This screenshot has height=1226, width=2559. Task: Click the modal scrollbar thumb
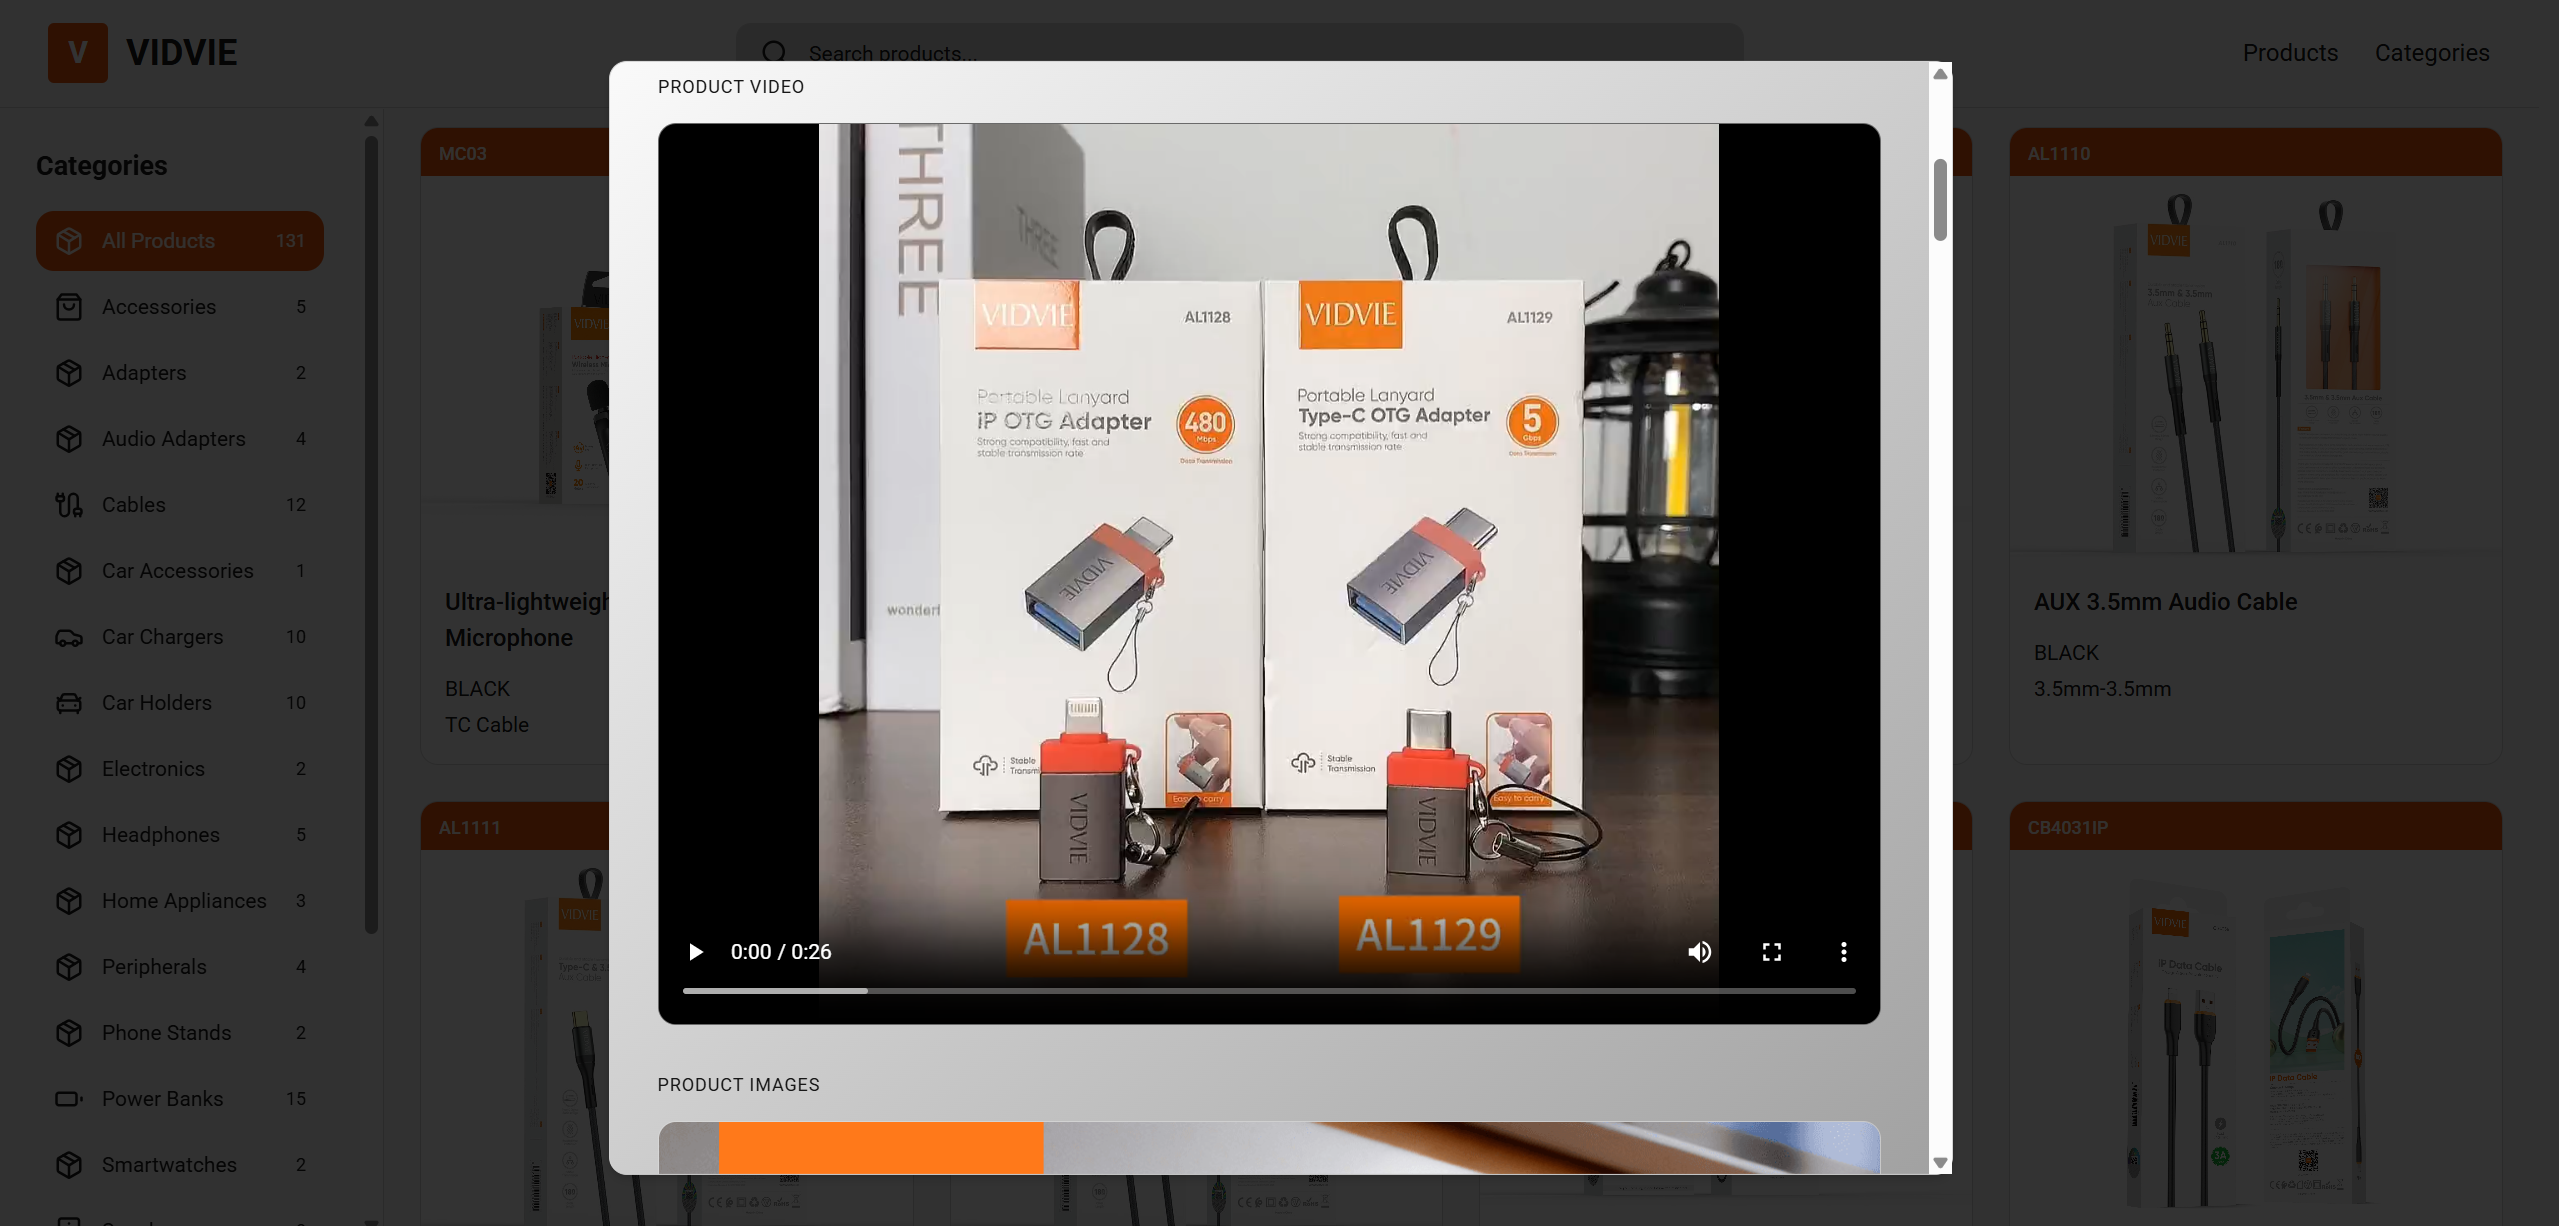click(x=1940, y=199)
